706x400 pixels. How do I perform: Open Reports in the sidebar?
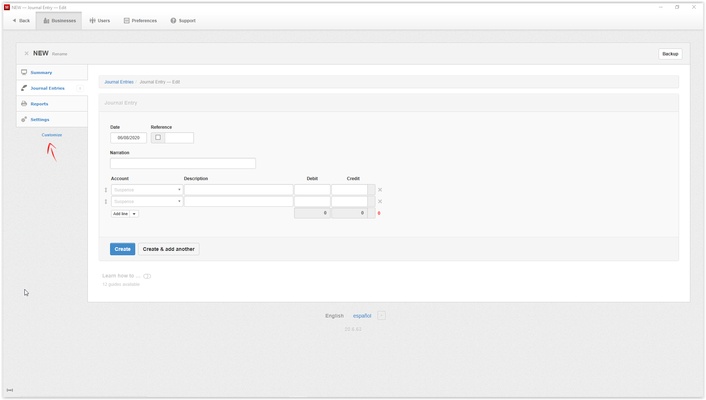pos(52,104)
